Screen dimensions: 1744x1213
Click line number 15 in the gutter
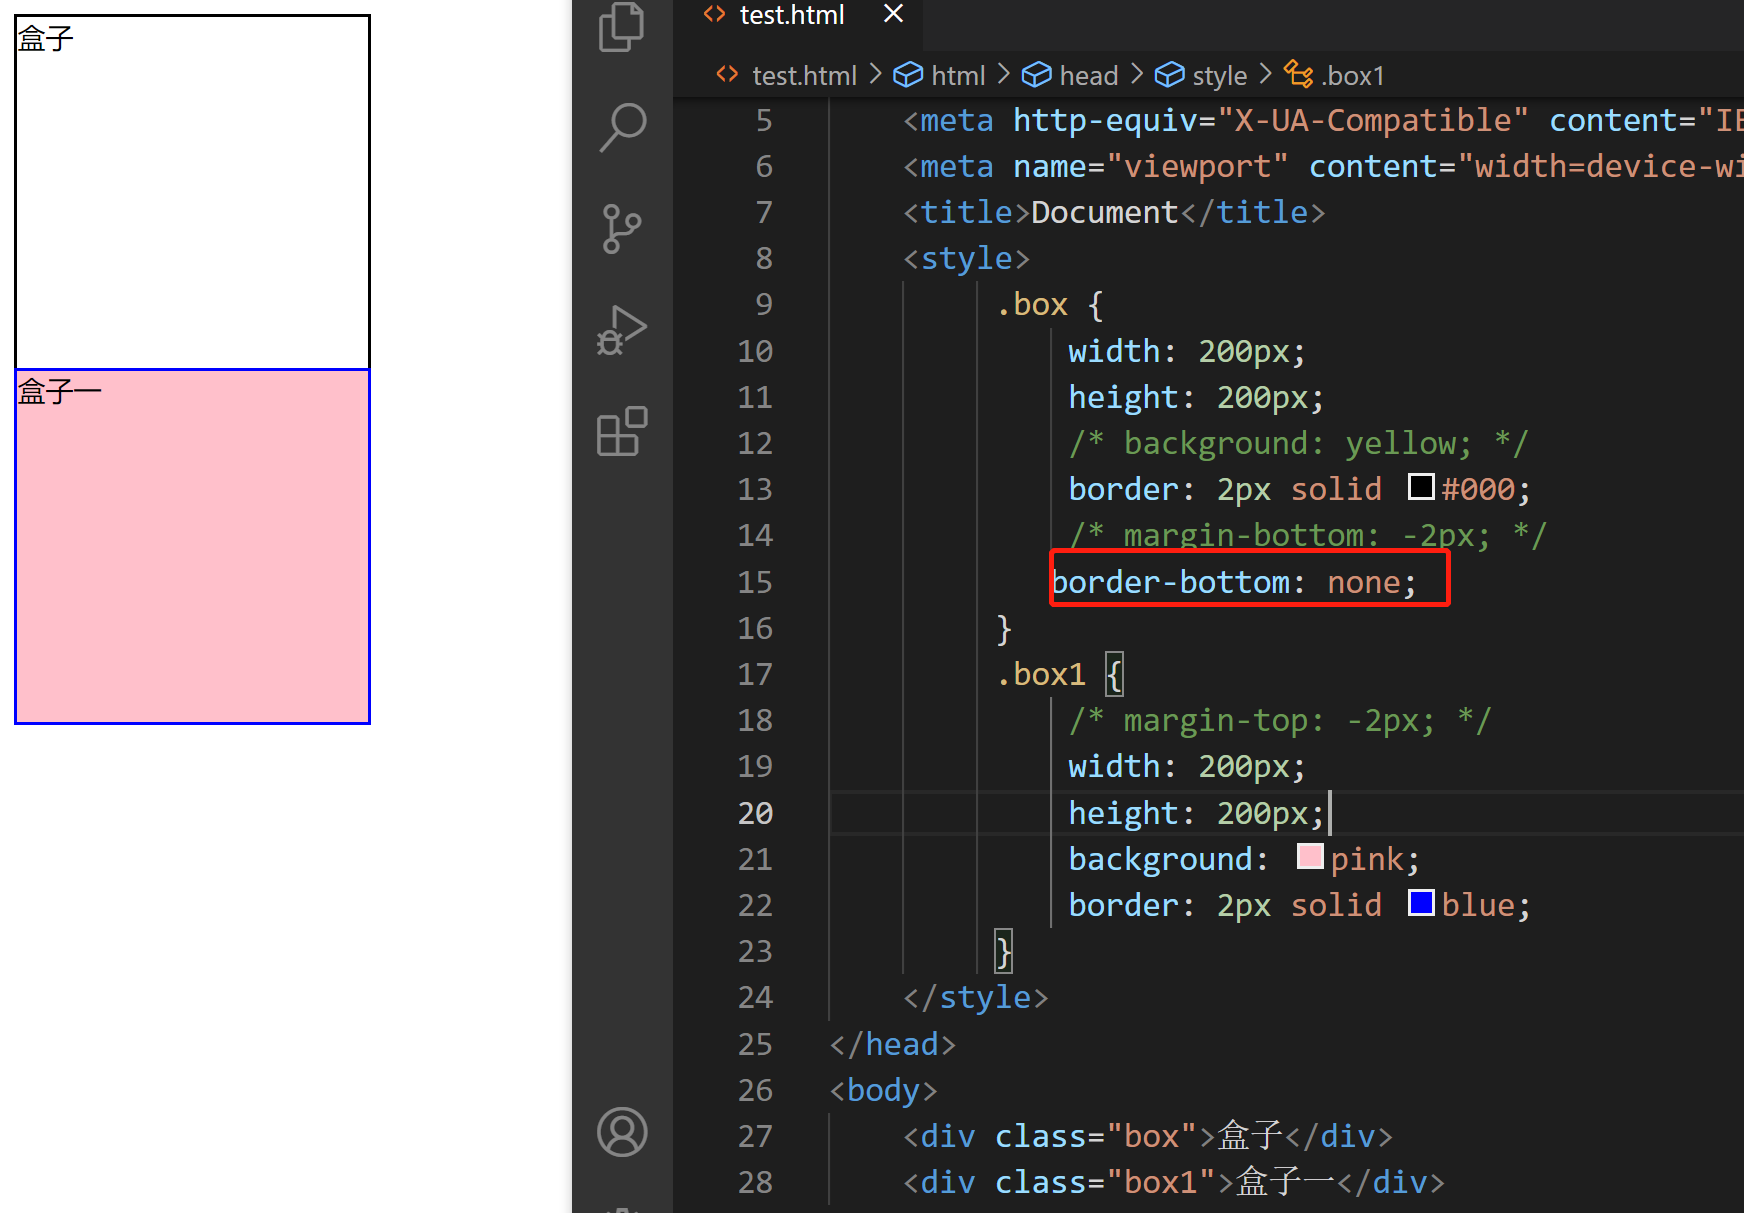click(755, 581)
